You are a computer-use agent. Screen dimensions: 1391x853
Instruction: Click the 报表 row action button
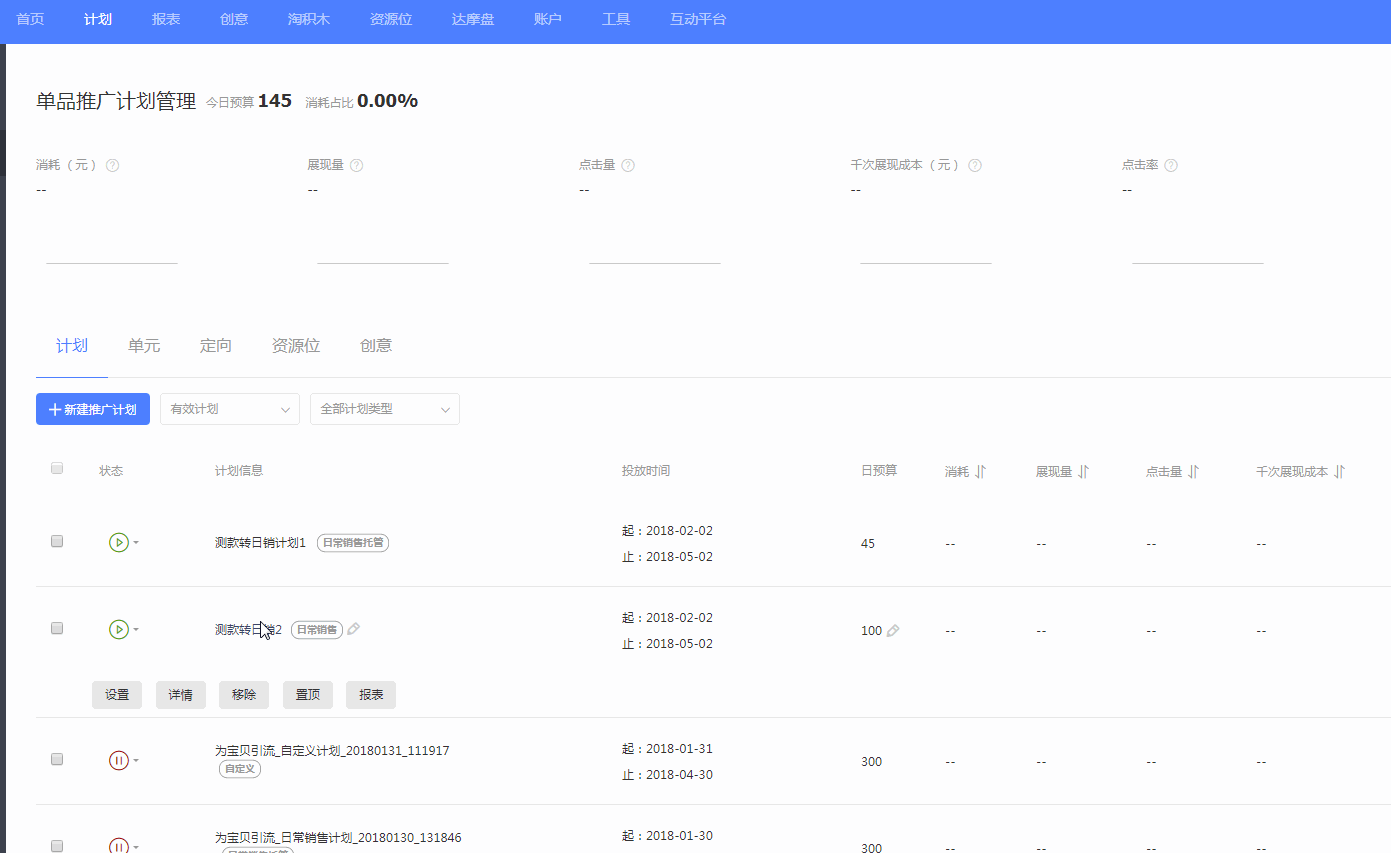point(371,695)
